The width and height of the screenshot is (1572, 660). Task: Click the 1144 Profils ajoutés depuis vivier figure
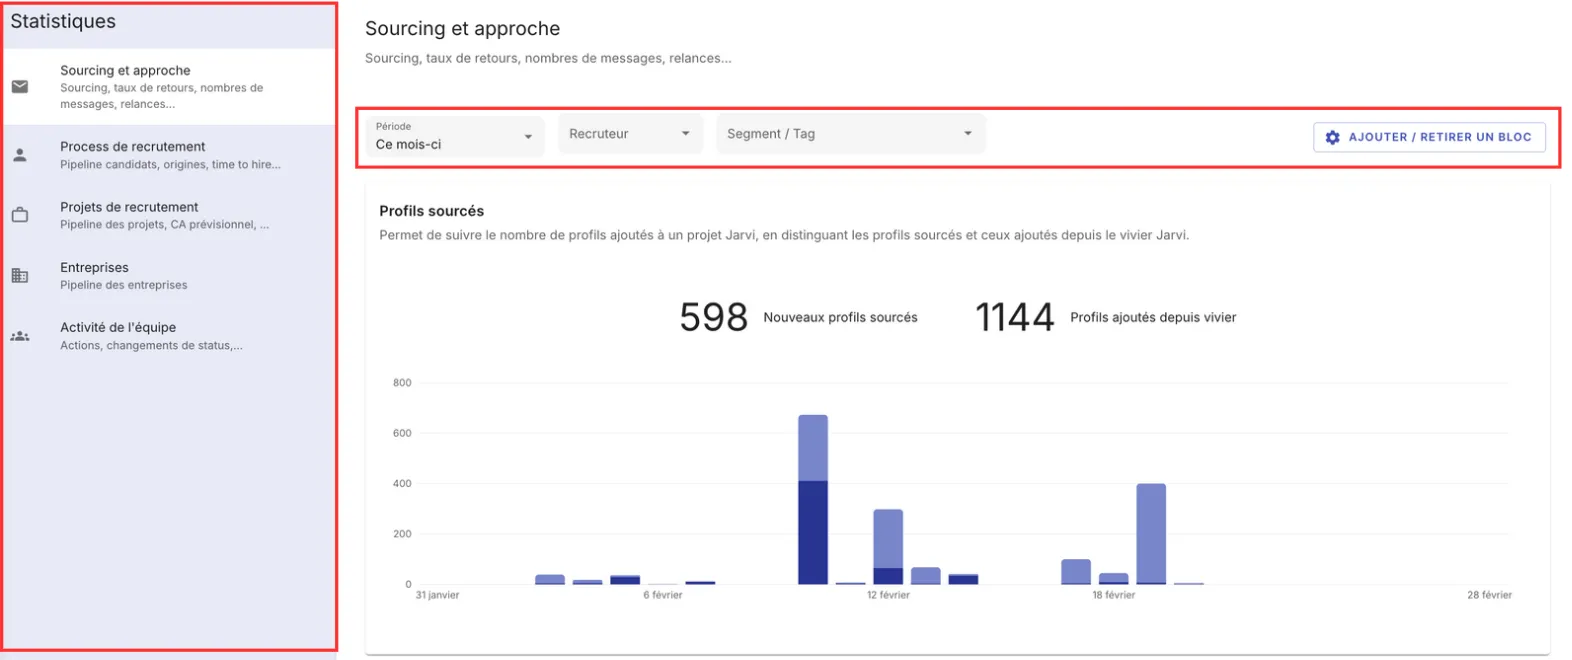[x=1014, y=318]
